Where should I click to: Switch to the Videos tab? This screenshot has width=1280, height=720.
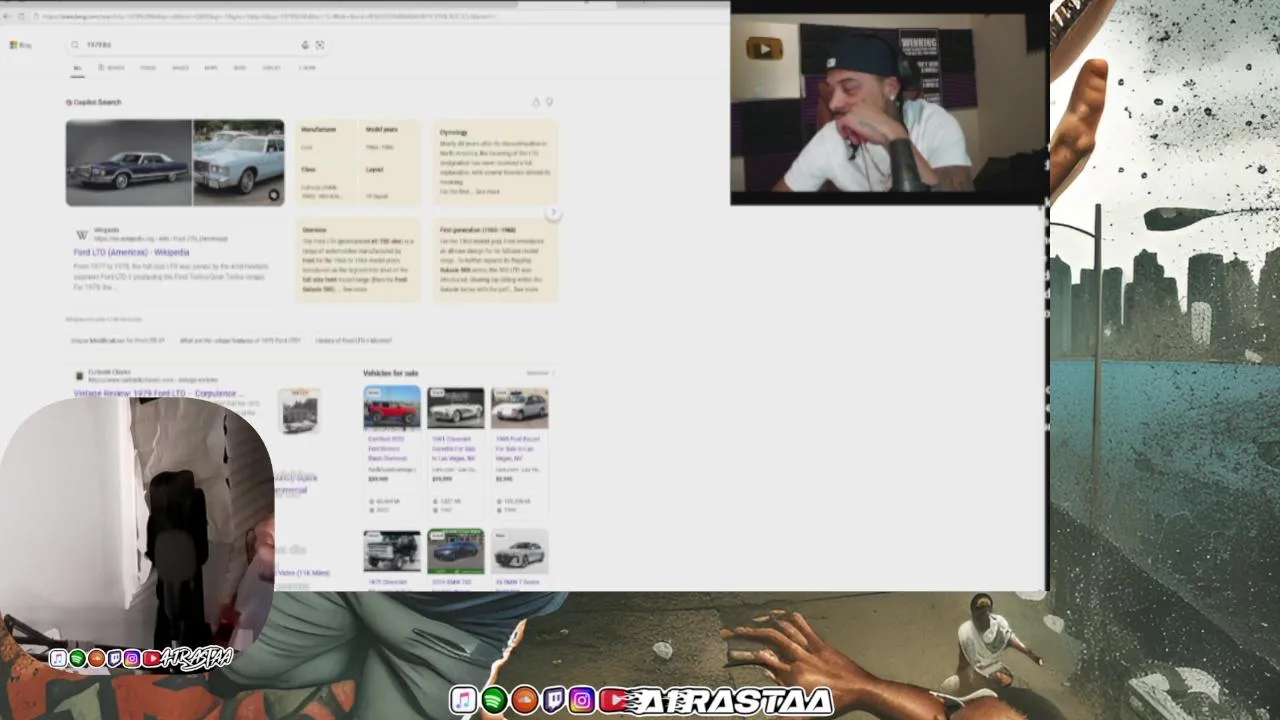[x=148, y=68]
